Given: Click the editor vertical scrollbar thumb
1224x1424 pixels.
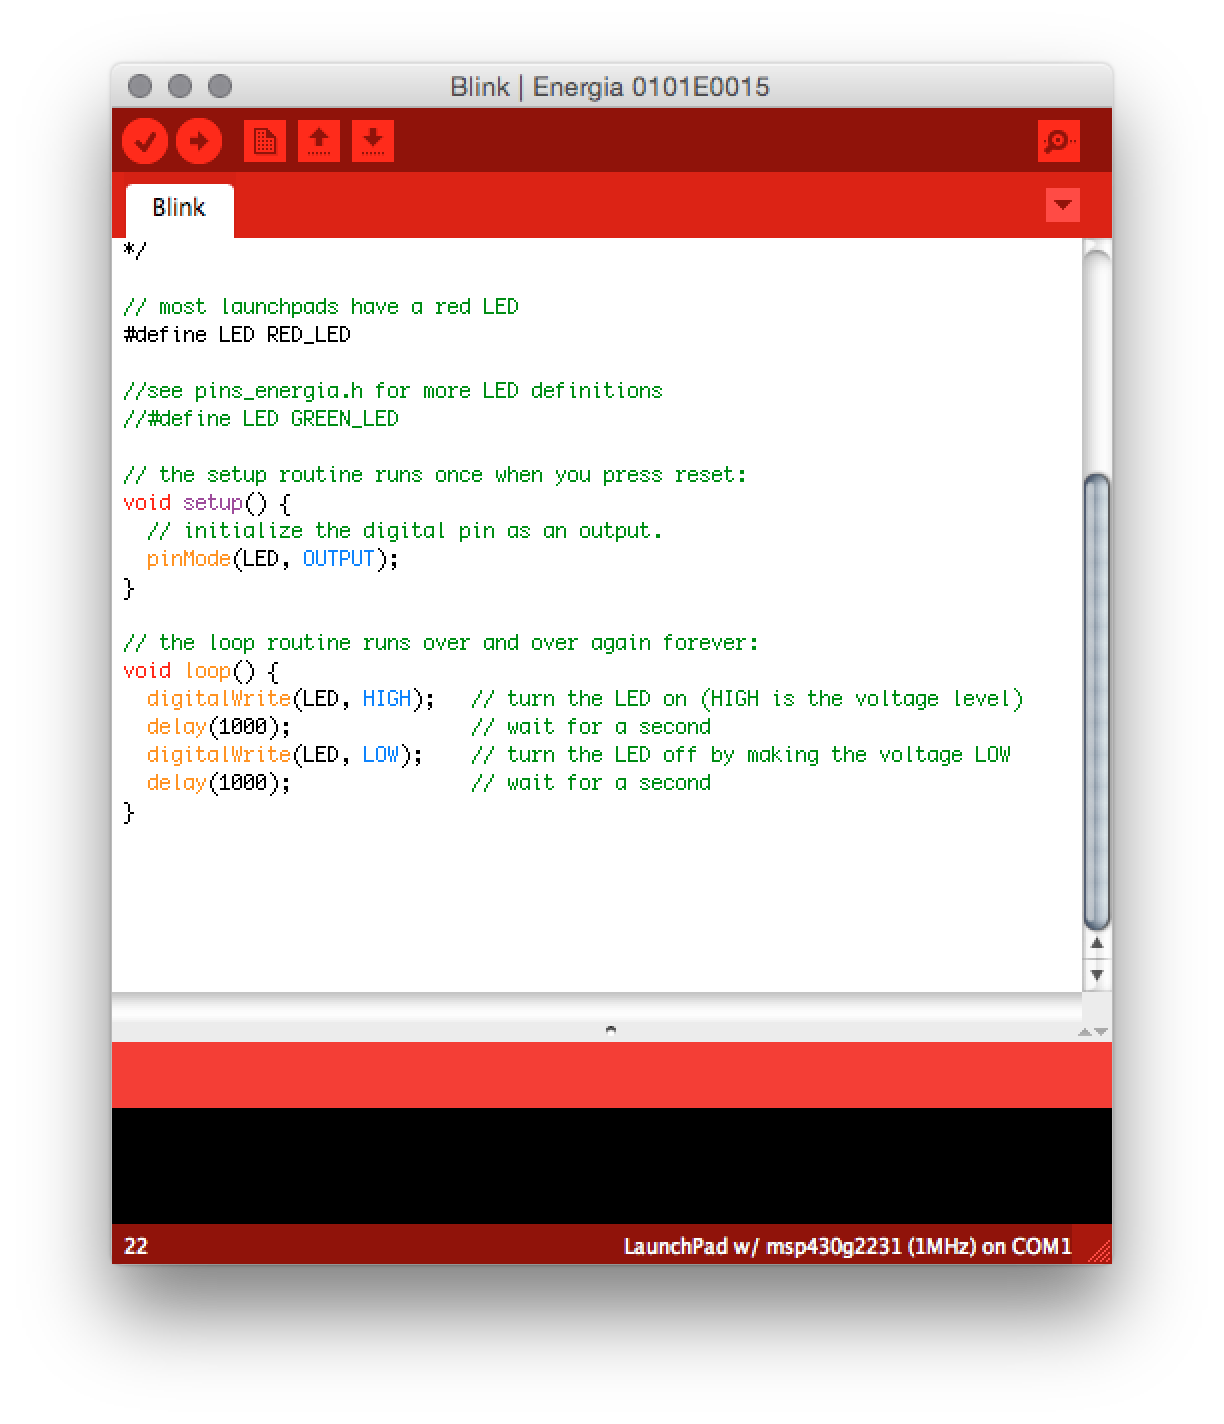Looking at the screenshot, I should click(1097, 701).
